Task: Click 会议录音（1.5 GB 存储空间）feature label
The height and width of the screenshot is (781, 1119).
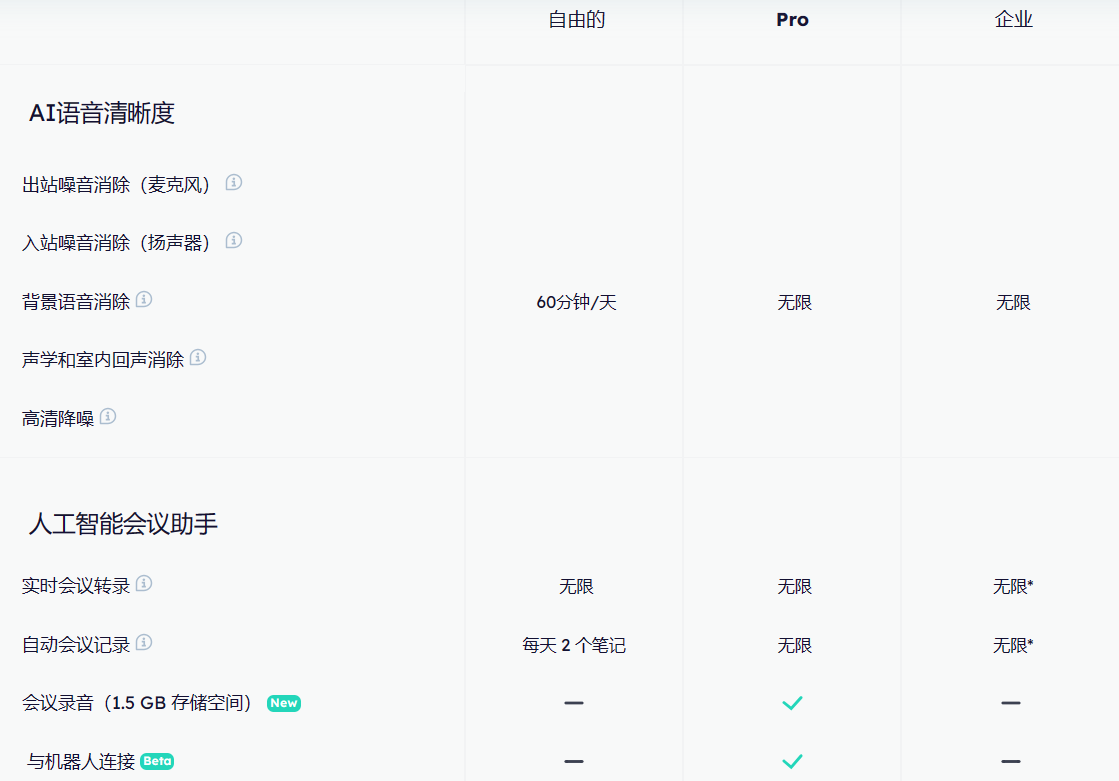Action: coord(137,703)
